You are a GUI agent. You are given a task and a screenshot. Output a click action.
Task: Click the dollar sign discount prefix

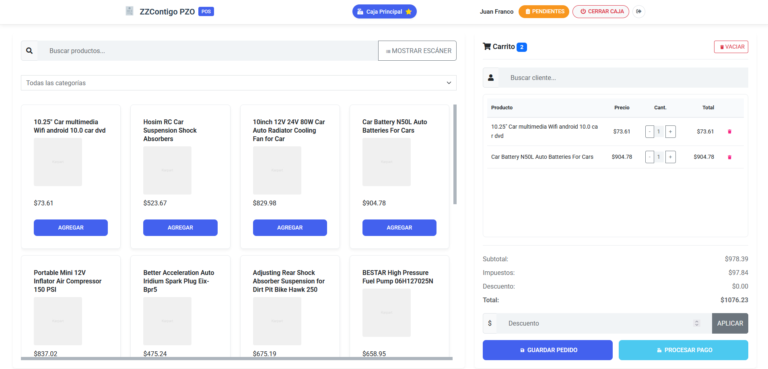[x=490, y=323]
